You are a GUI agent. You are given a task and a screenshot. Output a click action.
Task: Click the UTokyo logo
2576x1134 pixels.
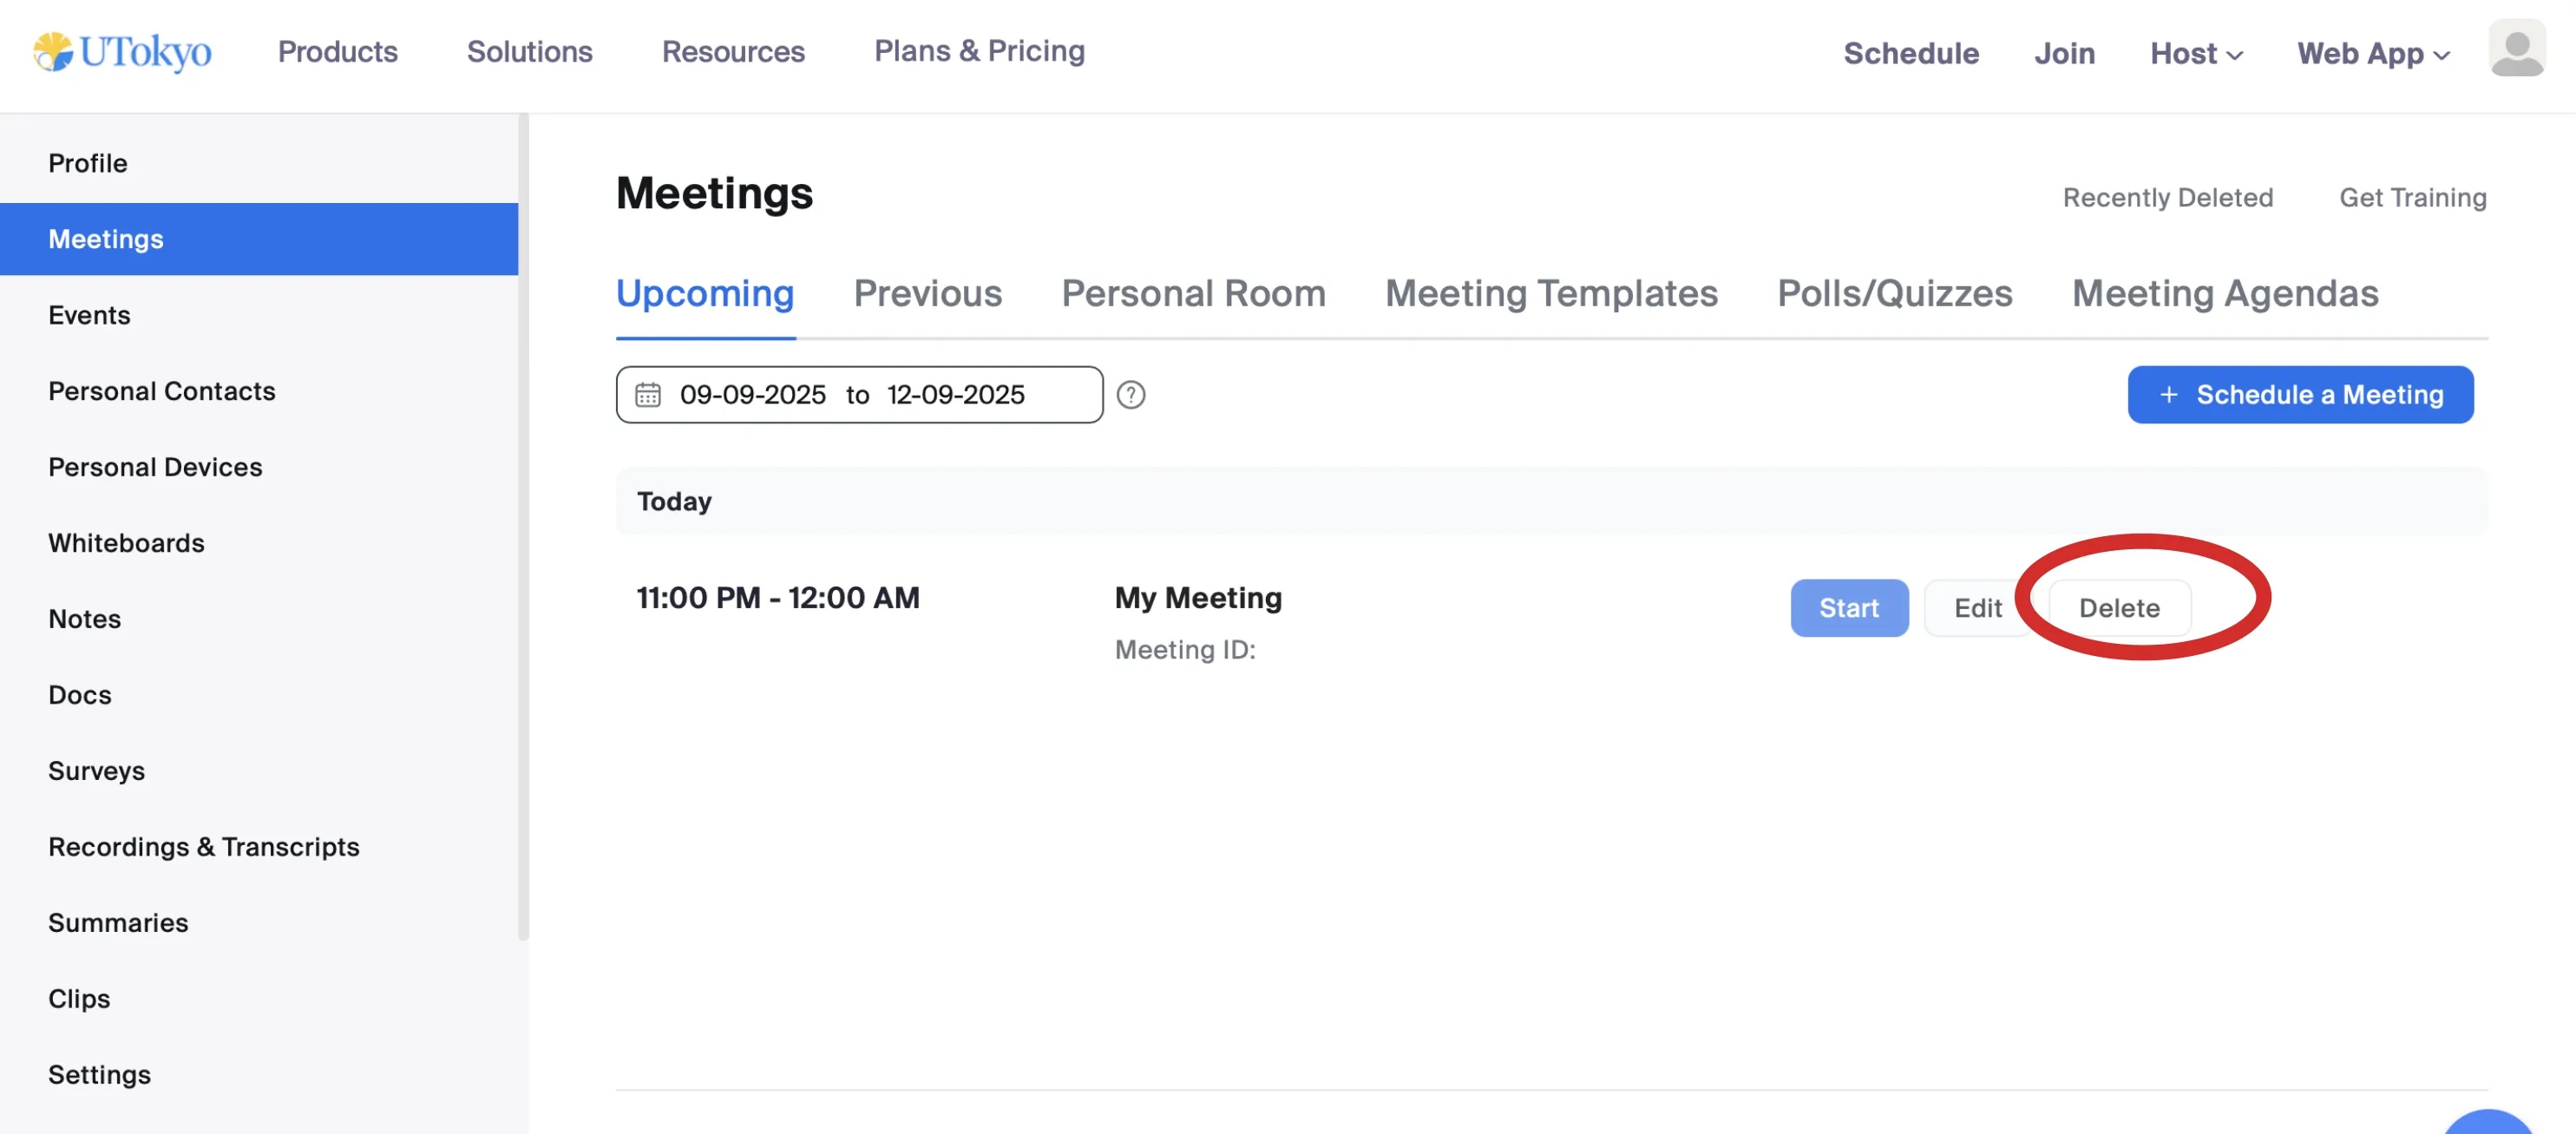(122, 52)
